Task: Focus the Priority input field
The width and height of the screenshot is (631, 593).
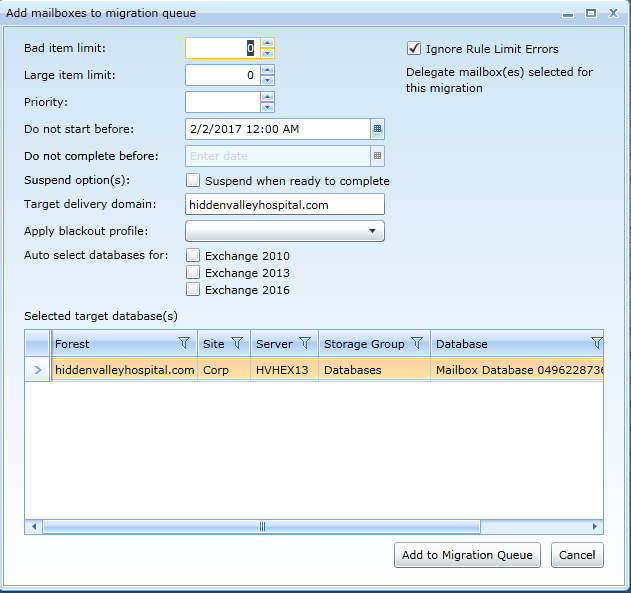Action: pyautogui.click(x=223, y=102)
